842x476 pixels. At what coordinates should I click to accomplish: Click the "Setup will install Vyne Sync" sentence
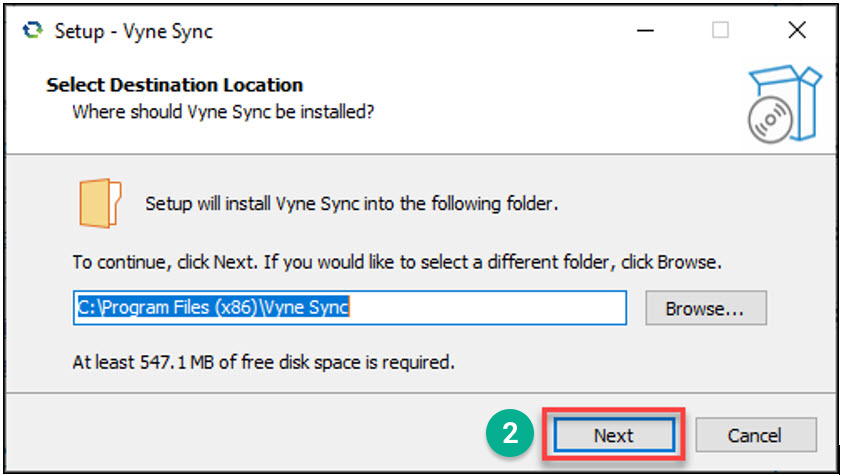tap(351, 204)
